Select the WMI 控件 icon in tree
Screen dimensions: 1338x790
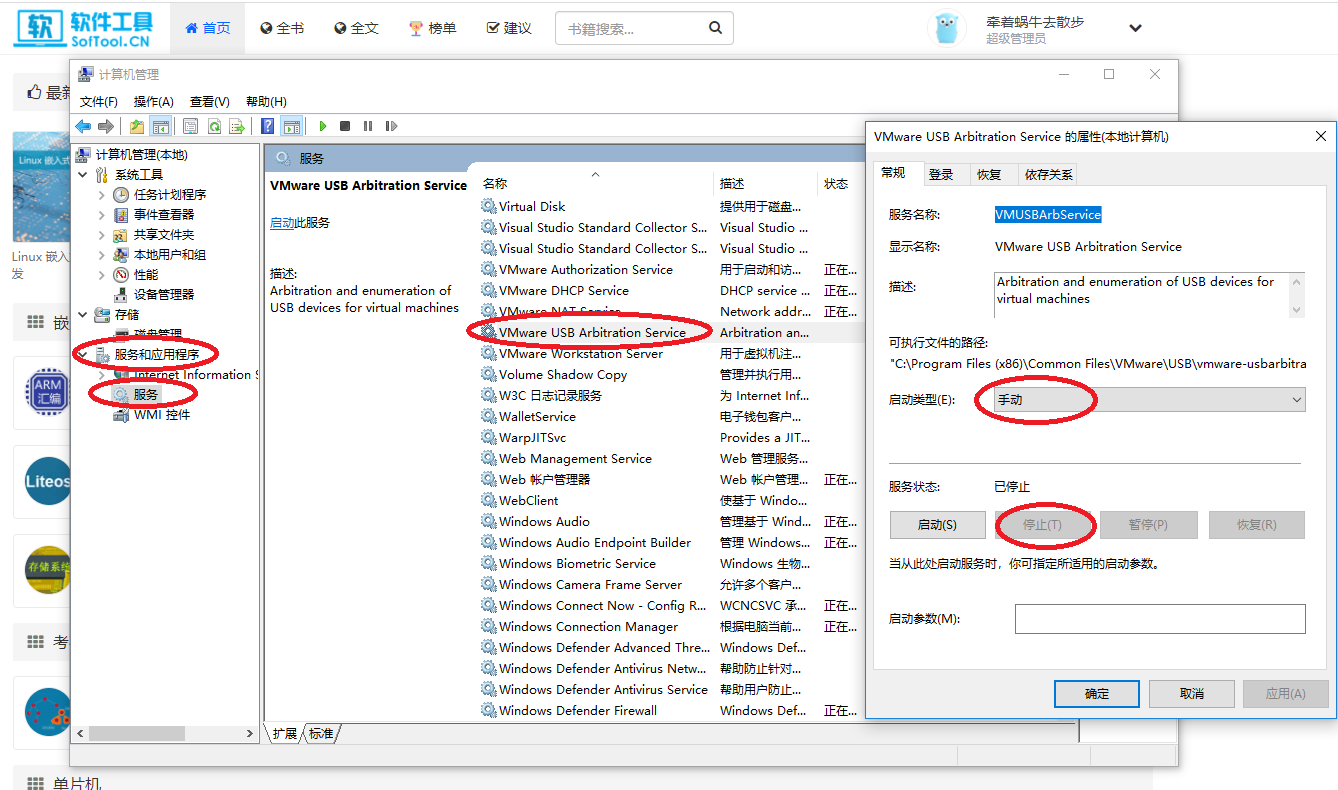(x=121, y=415)
